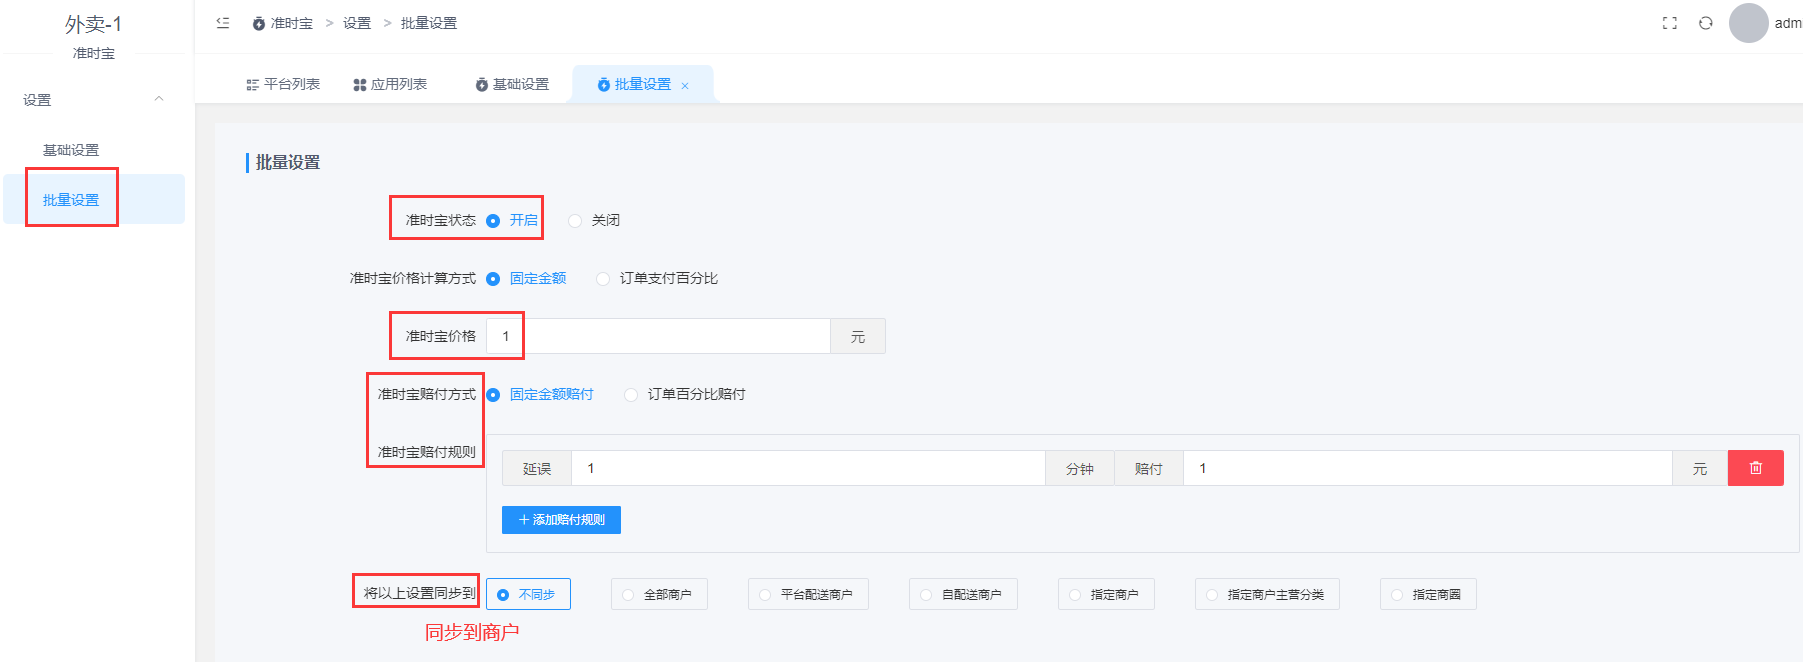
Task: Click the 准时宝 breadcrumb icon
Action: coord(259,23)
